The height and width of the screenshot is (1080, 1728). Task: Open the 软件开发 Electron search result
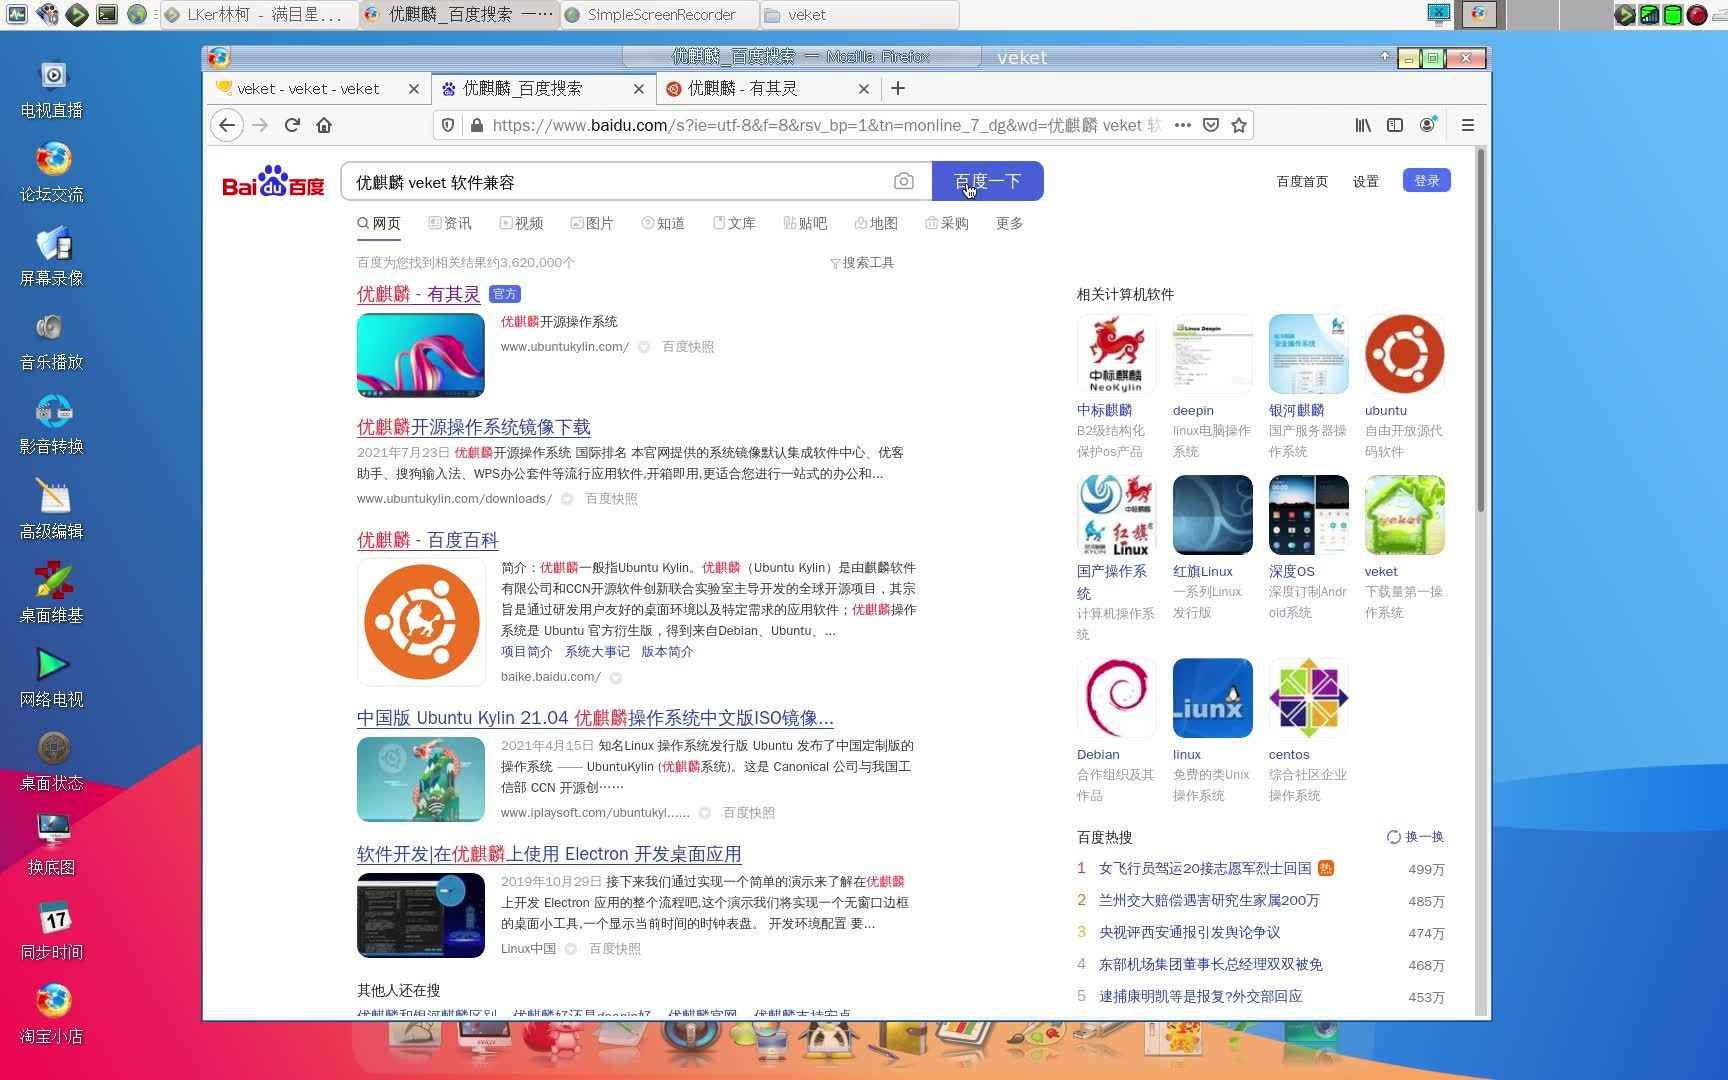click(549, 854)
